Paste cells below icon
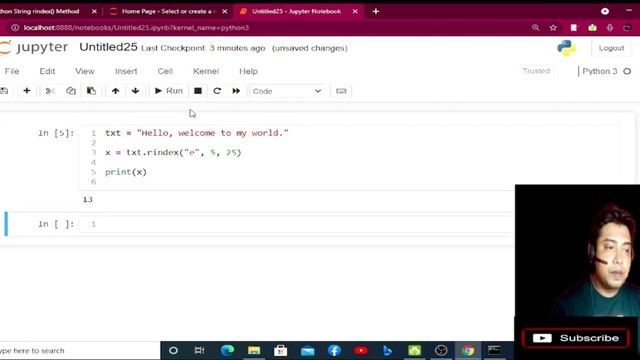This screenshot has width=640, height=360. coord(91,91)
